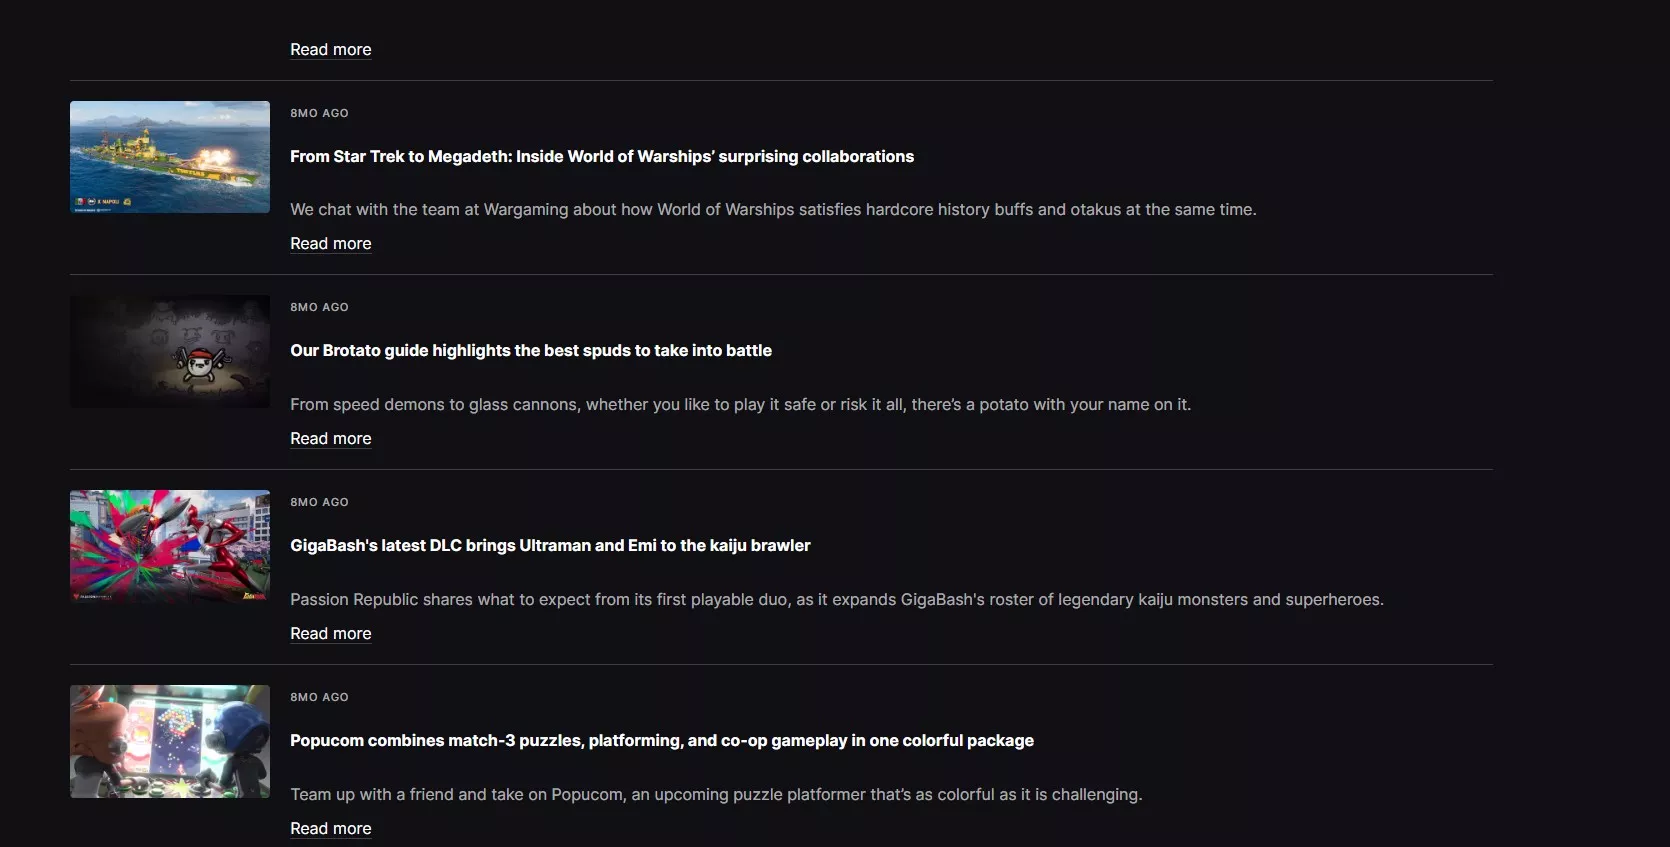
Task: Click the 8MO AGO timestamp above the GigaBash headline
Action: pyautogui.click(x=319, y=503)
